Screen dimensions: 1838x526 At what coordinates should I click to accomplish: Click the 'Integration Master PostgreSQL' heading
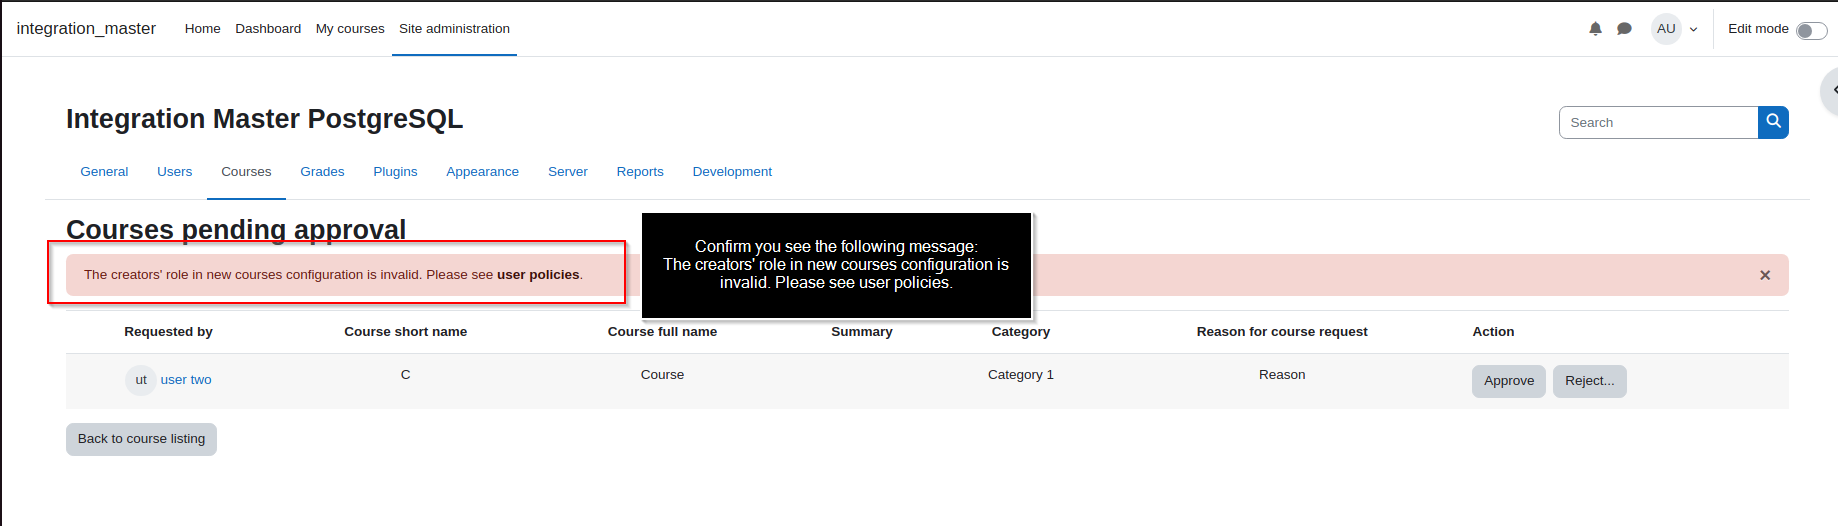click(264, 119)
